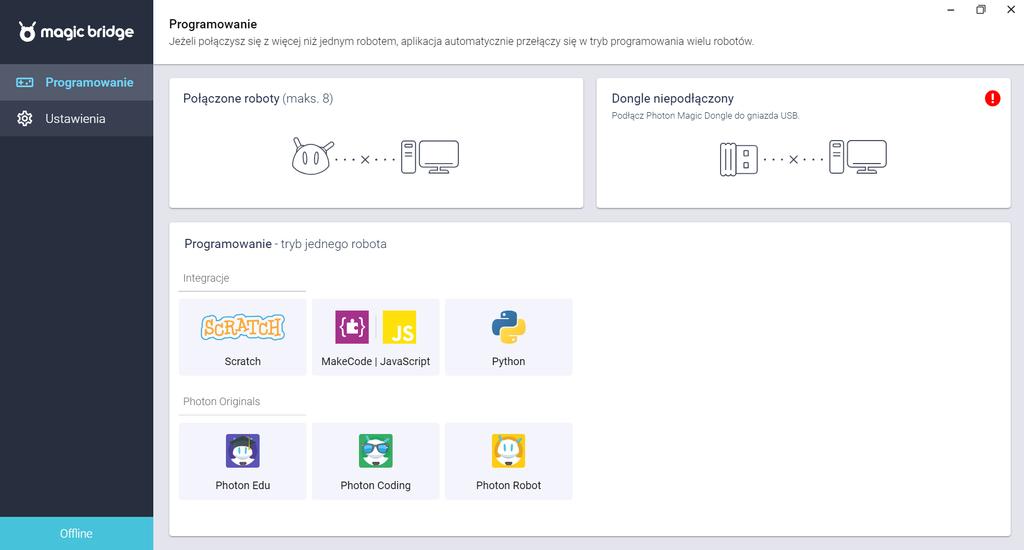1024x550 pixels.
Task: Click 'Programowanie - tryb jednego robota' heading
Action: [x=285, y=244]
